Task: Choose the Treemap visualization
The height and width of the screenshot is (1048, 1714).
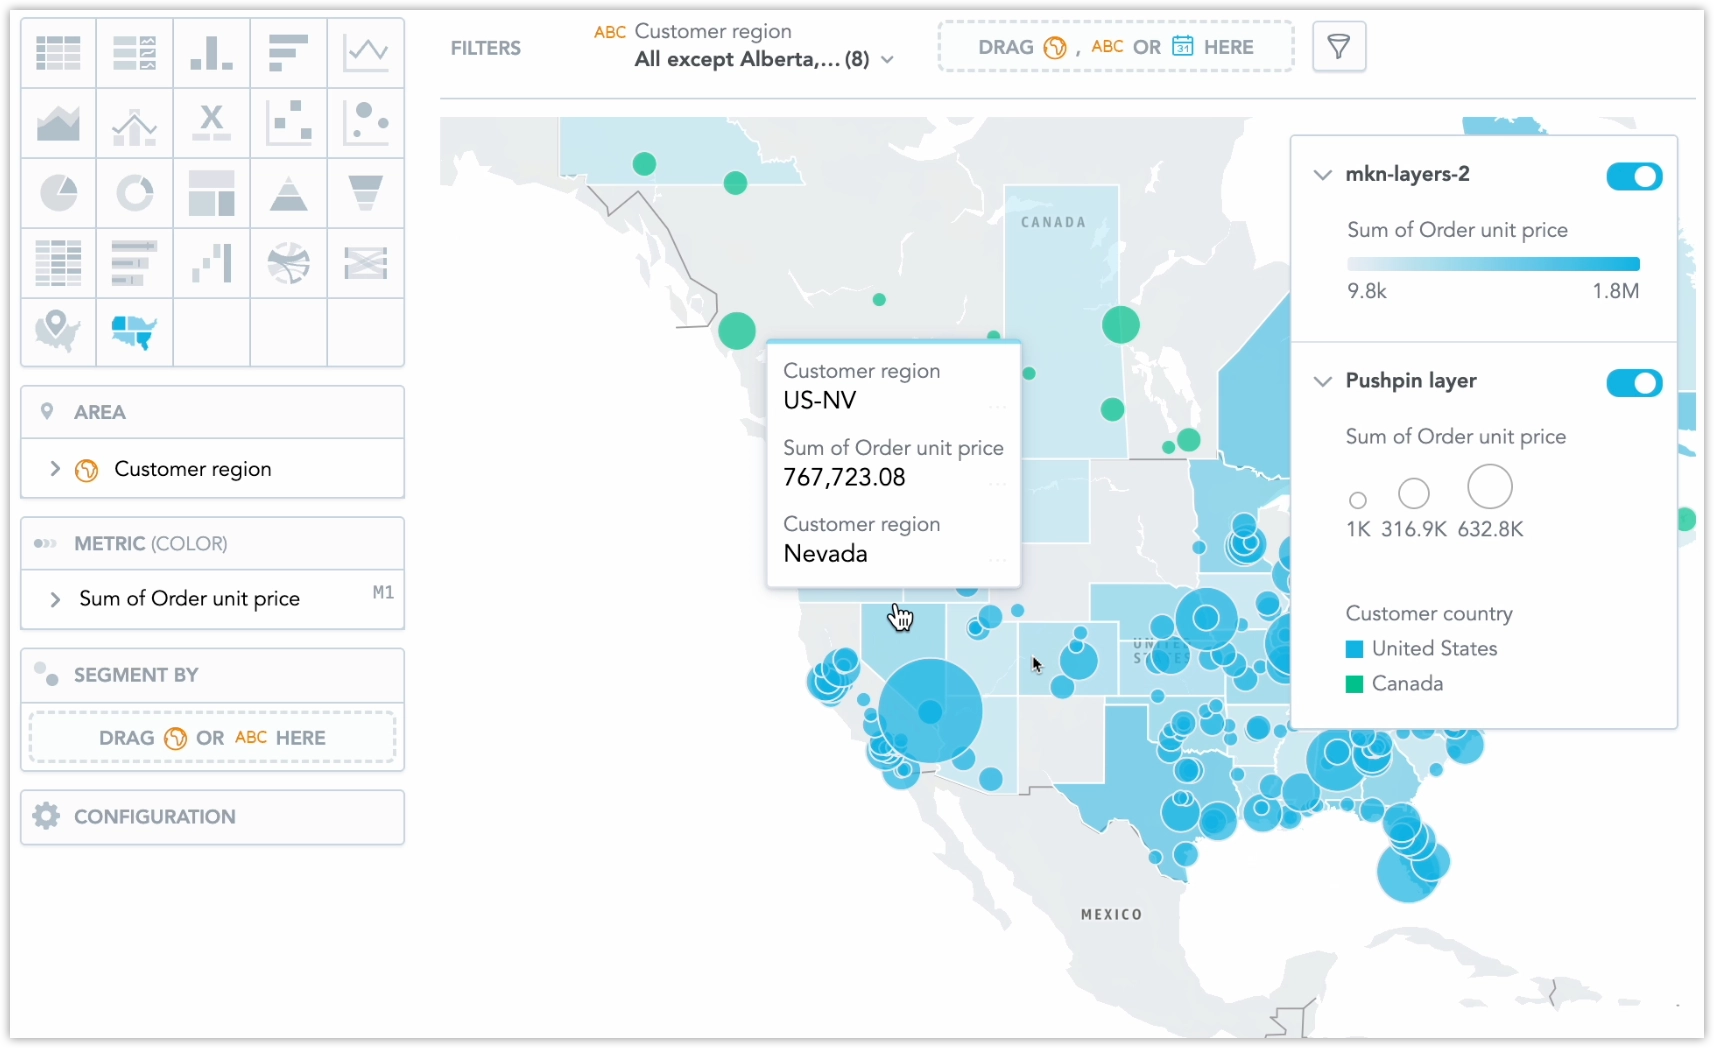Action: [x=211, y=193]
